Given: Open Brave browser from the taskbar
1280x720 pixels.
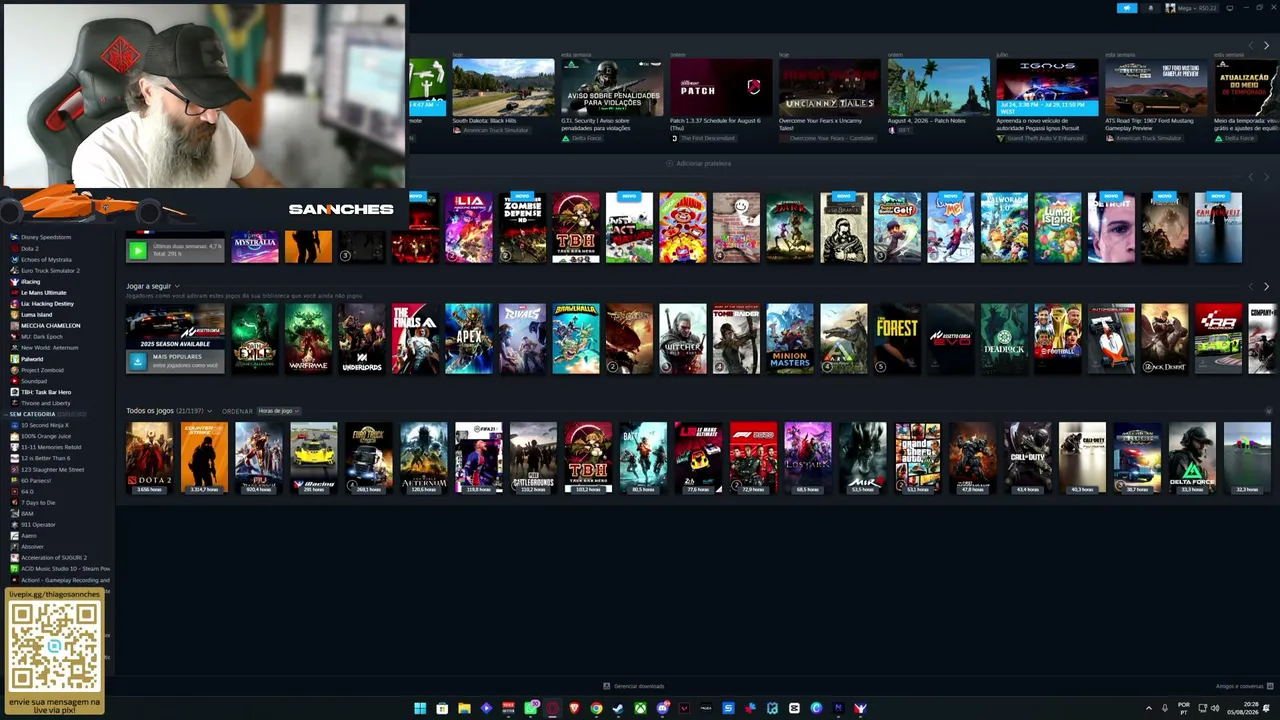Looking at the screenshot, I should [x=574, y=708].
